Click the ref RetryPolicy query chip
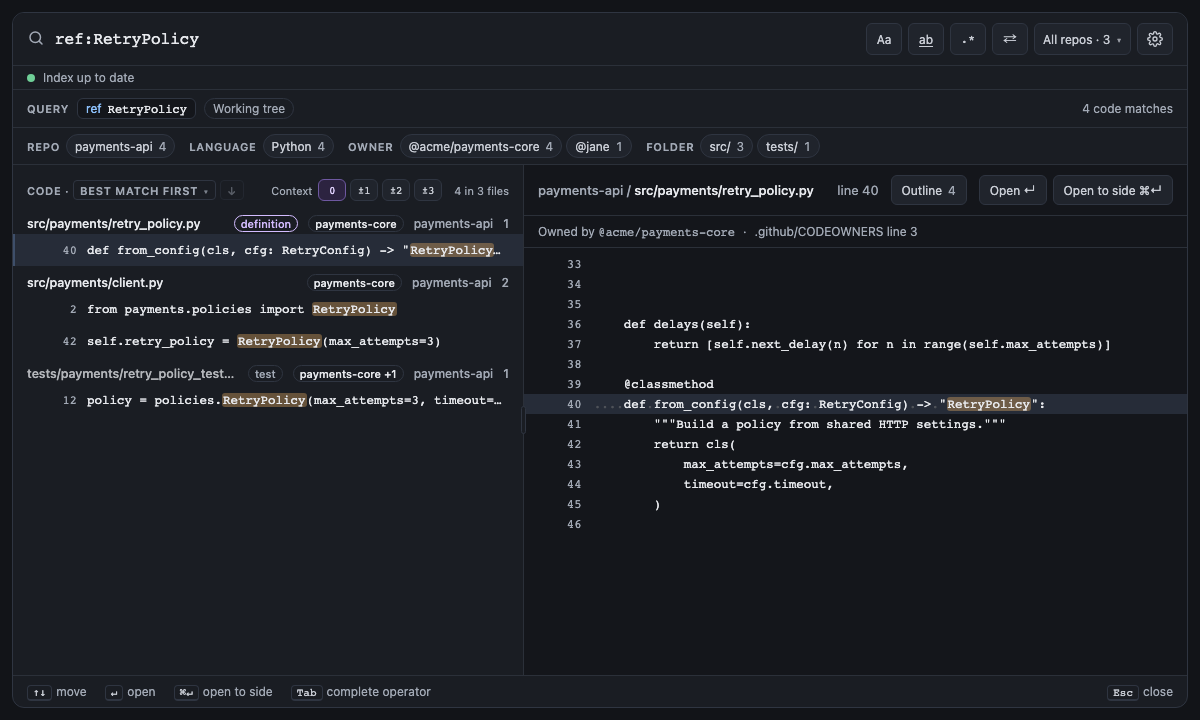This screenshot has width=1200, height=720. (x=136, y=109)
